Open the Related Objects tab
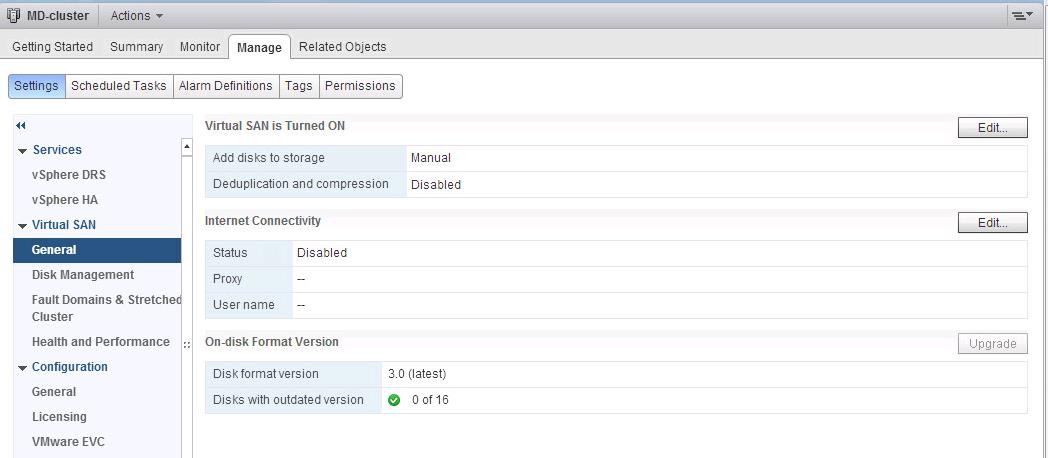Screen dimensions: 1048x458 click(342, 47)
